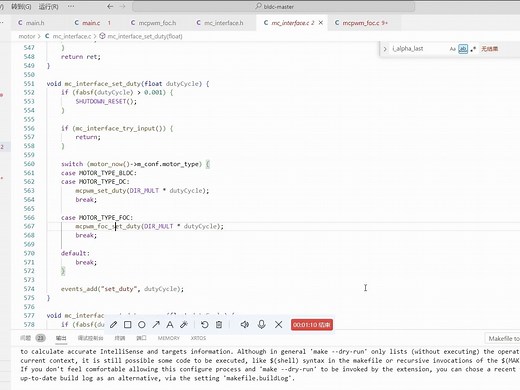The width and height of the screenshot is (520, 390).
Task: Click the line 560 switch statement
Action: point(136,164)
